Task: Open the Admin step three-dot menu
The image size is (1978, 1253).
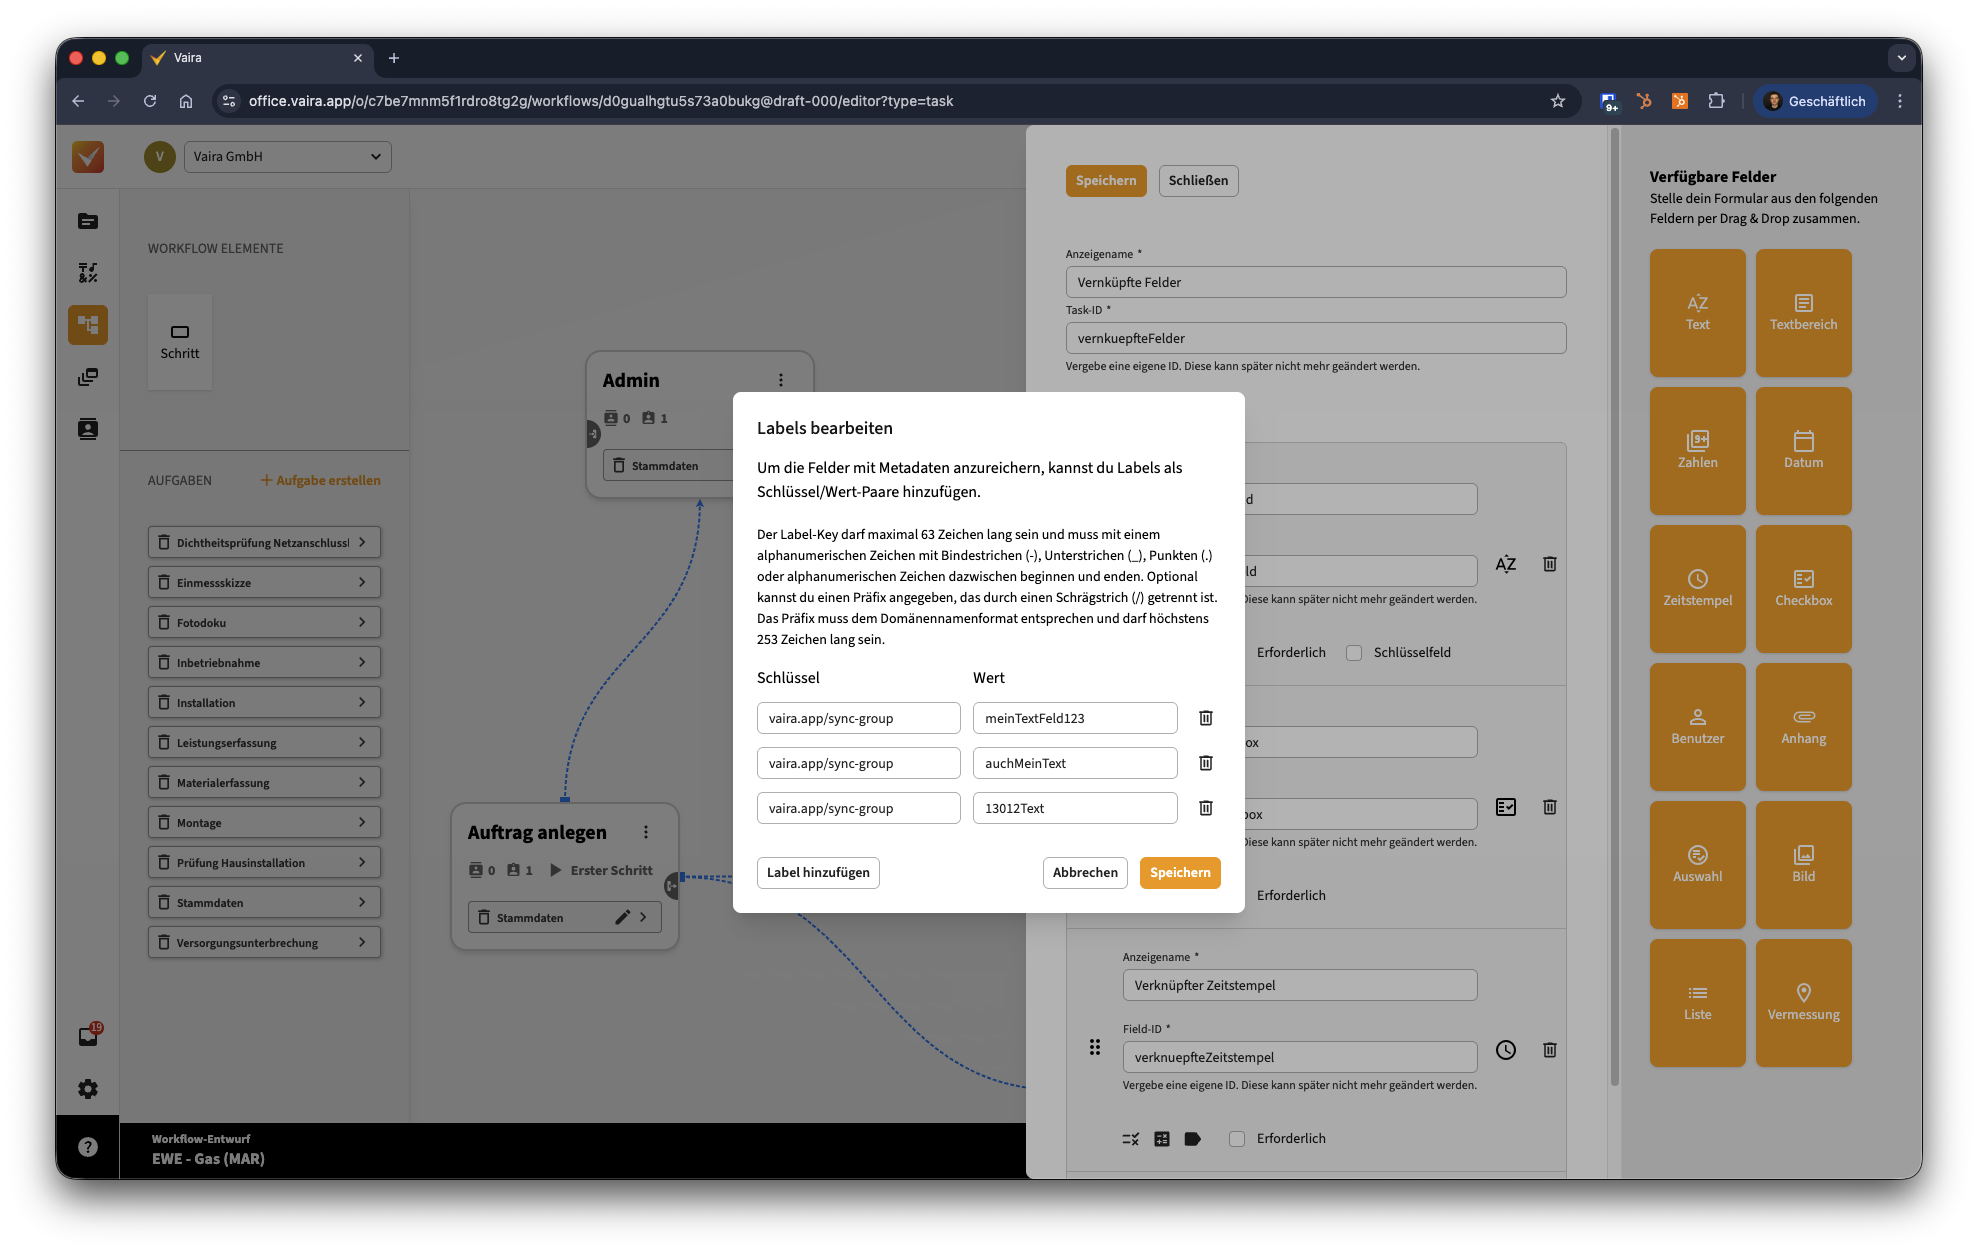Action: point(780,380)
